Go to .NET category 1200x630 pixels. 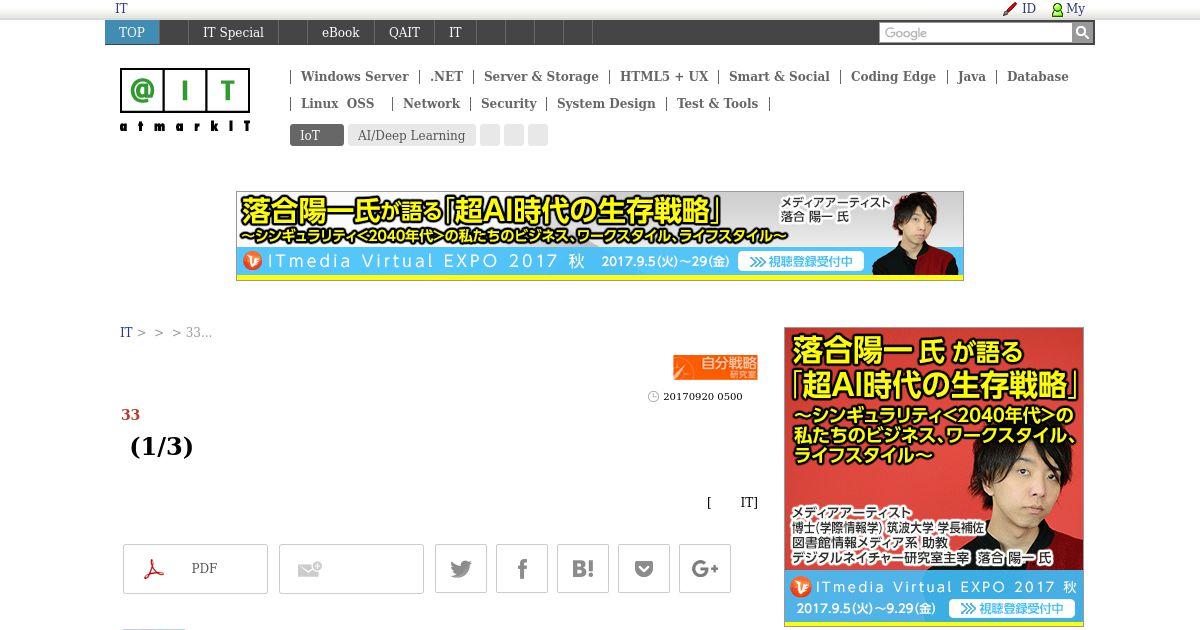446,77
